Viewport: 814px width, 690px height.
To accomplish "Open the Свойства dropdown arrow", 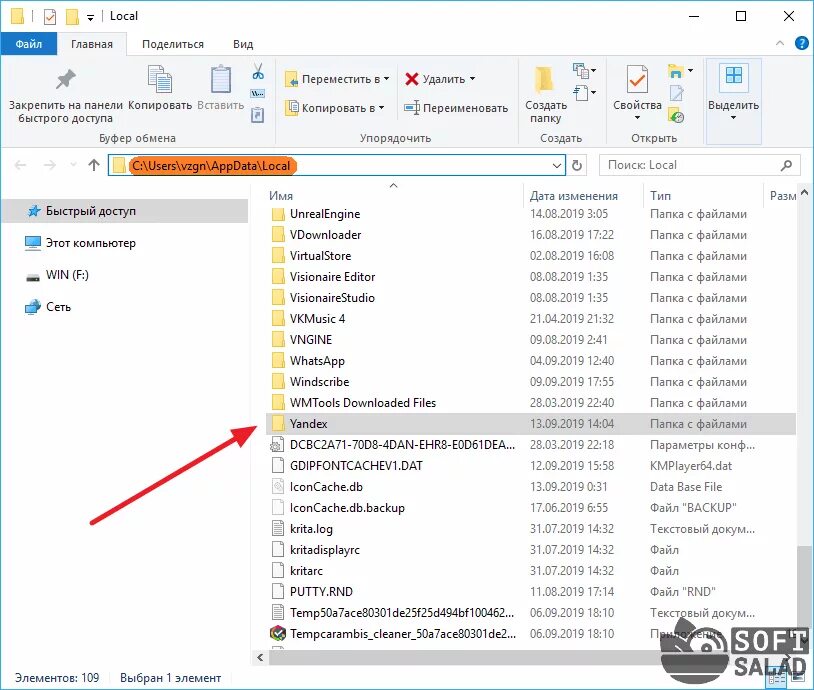I will pos(637,118).
